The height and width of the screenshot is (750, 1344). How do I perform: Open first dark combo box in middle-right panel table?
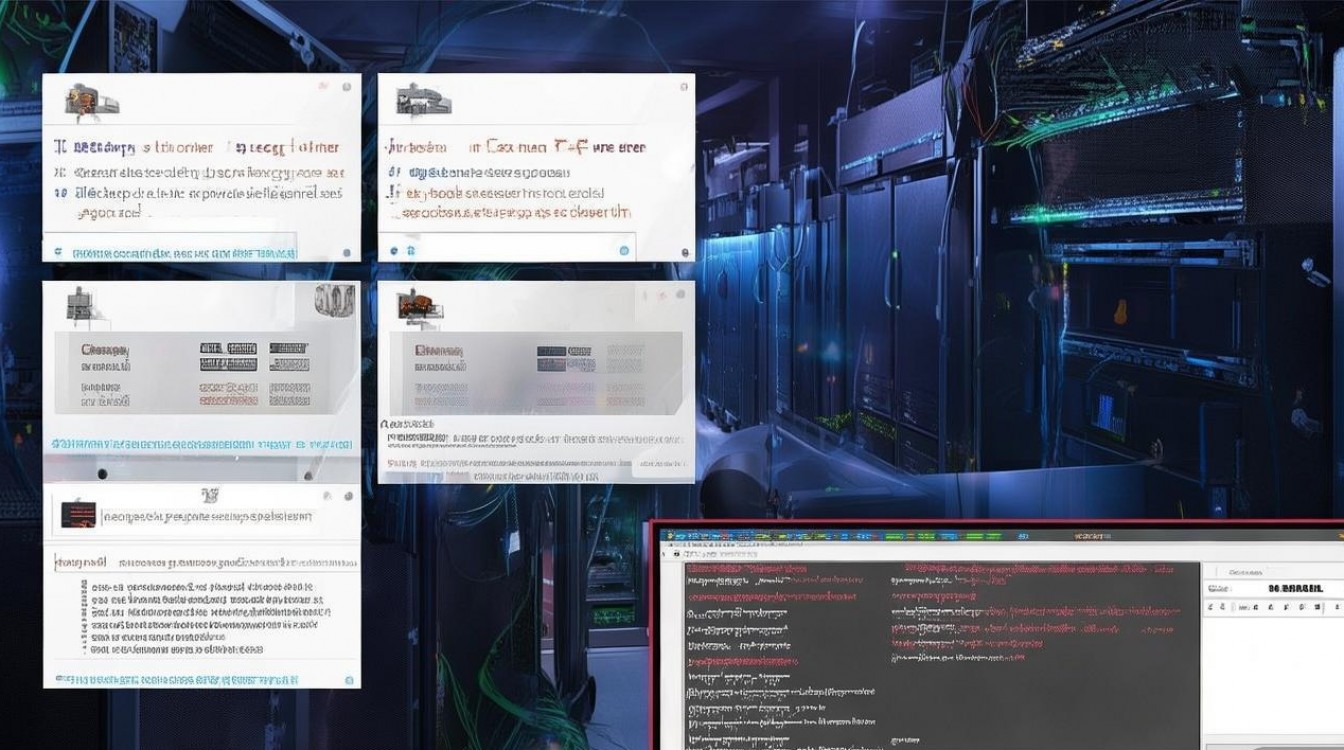click(x=551, y=352)
